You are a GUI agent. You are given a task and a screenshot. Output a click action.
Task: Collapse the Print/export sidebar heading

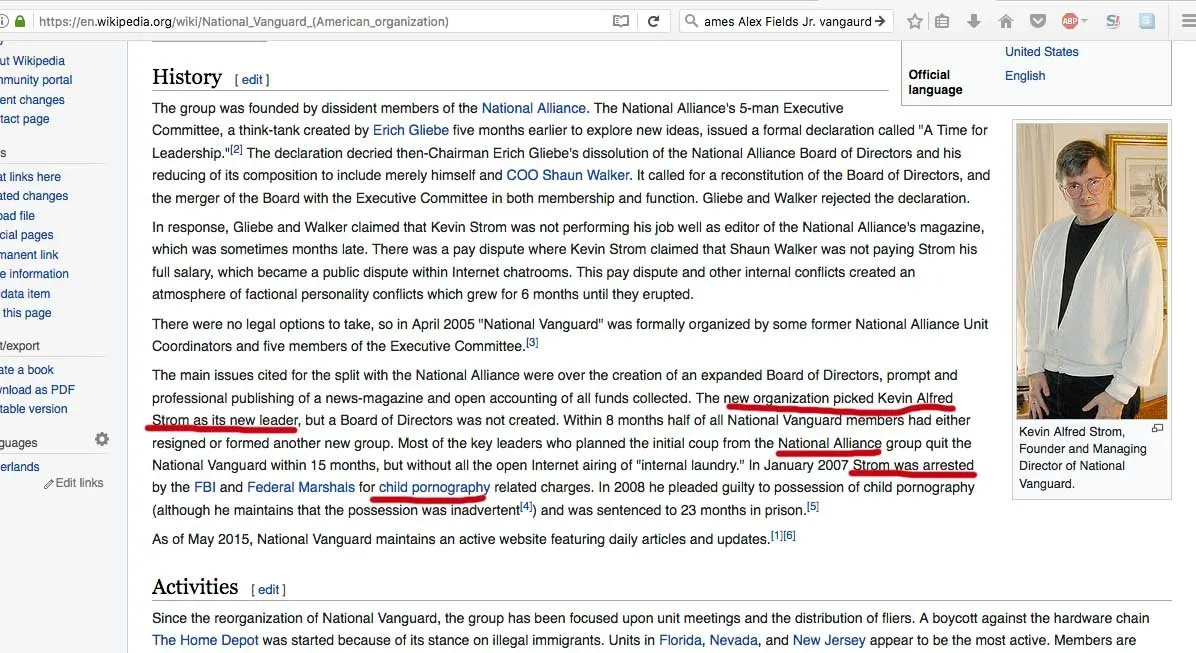click(20, 346)
